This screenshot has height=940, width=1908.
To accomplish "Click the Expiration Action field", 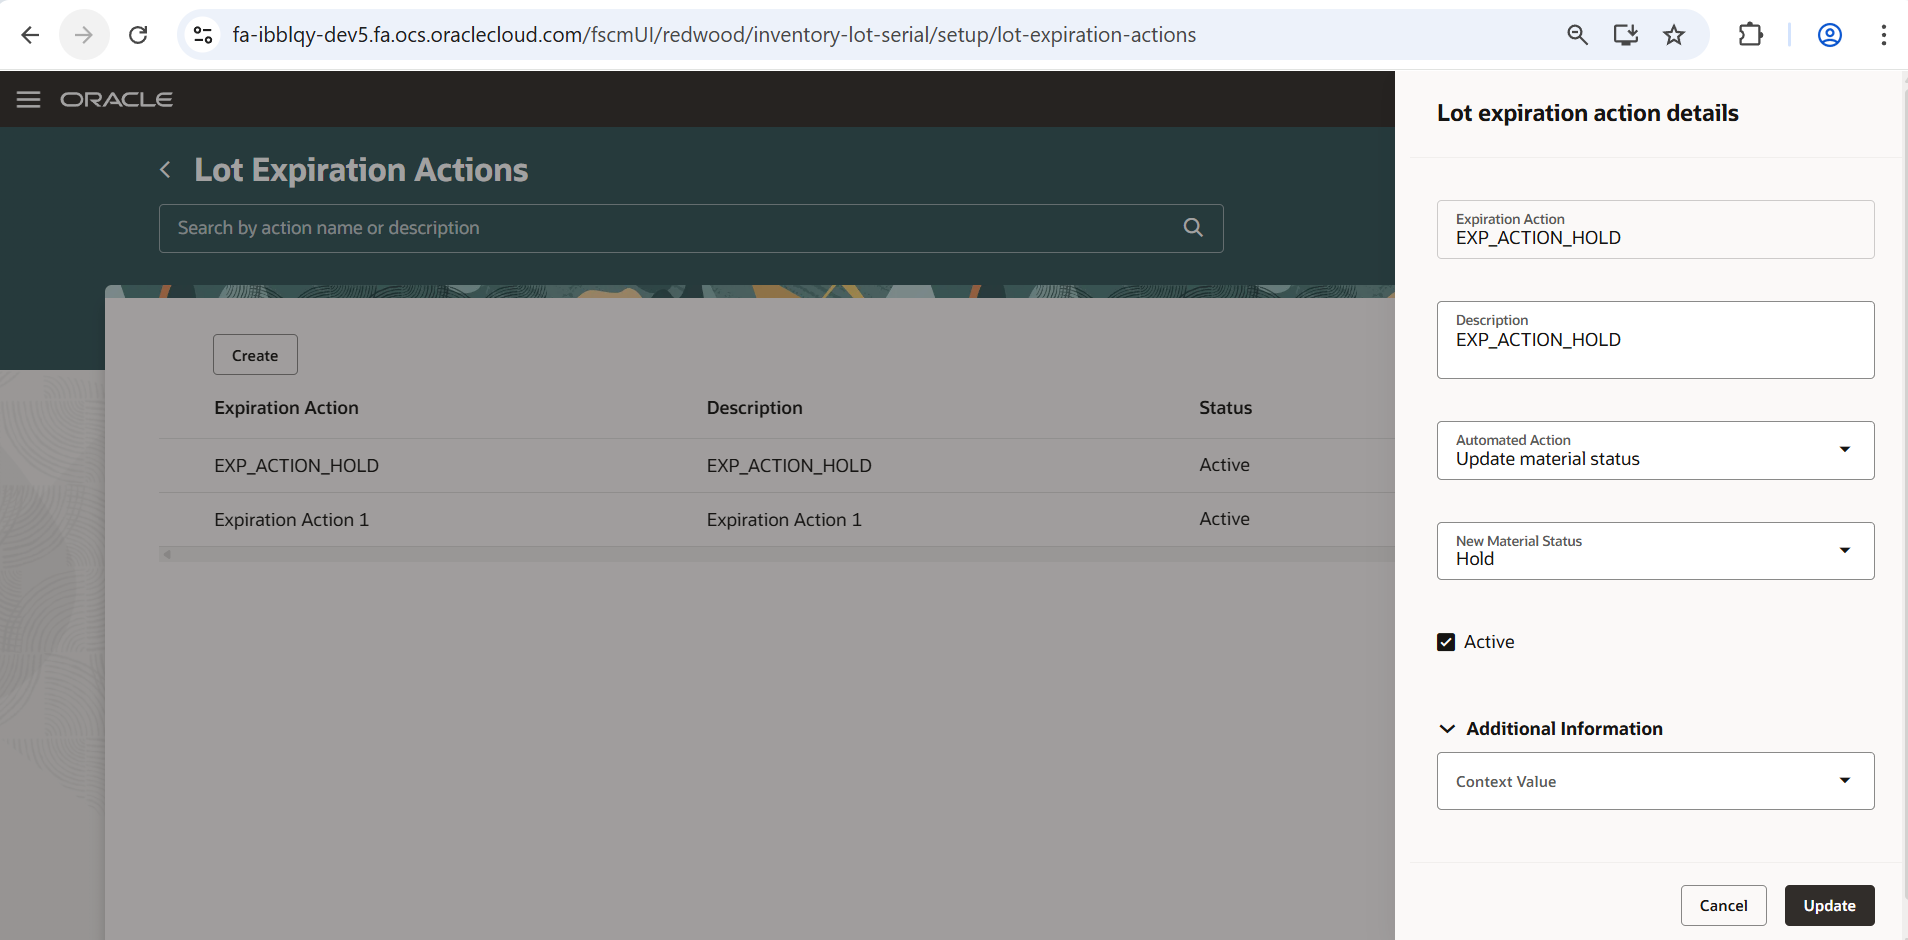I will tap(1655, 230).
